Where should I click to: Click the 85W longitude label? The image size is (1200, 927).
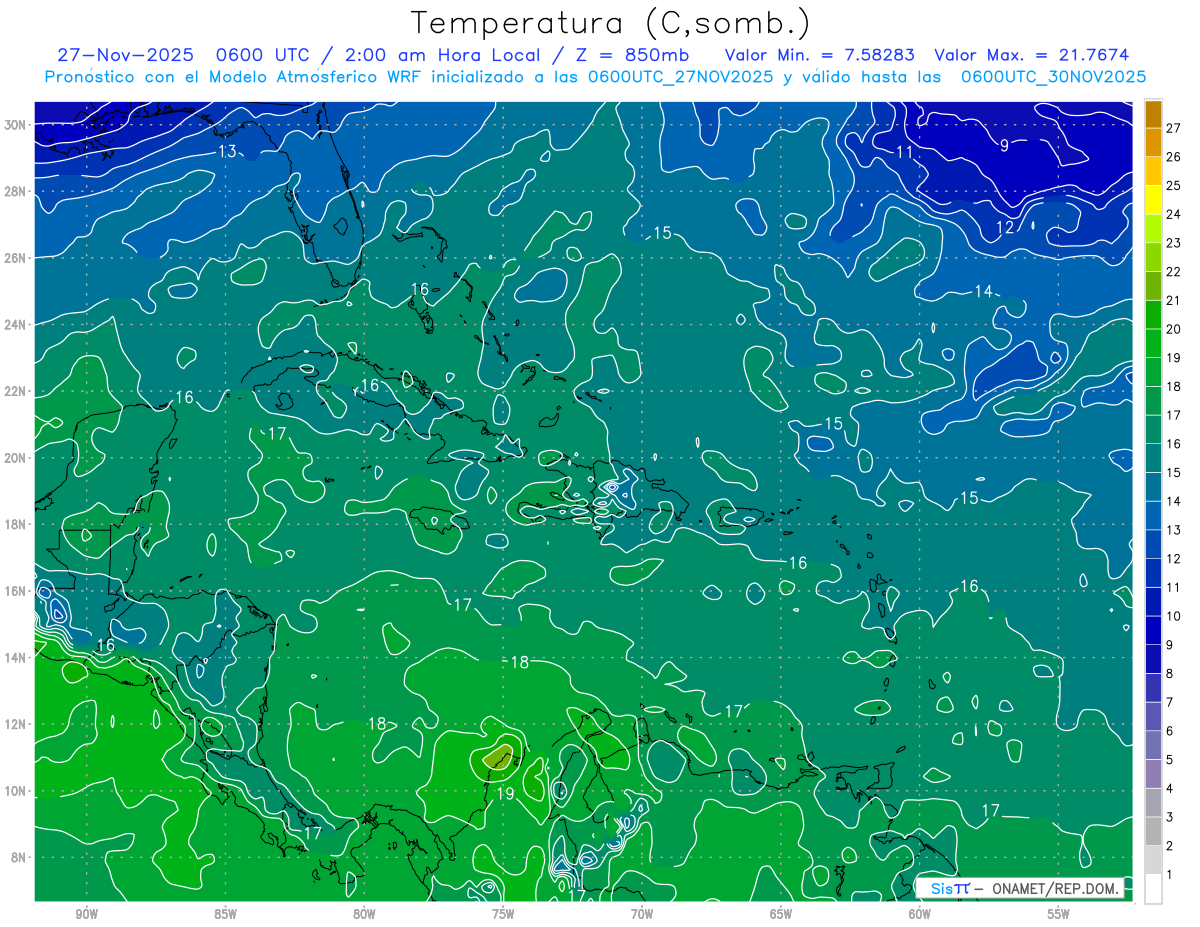(225, 914)
